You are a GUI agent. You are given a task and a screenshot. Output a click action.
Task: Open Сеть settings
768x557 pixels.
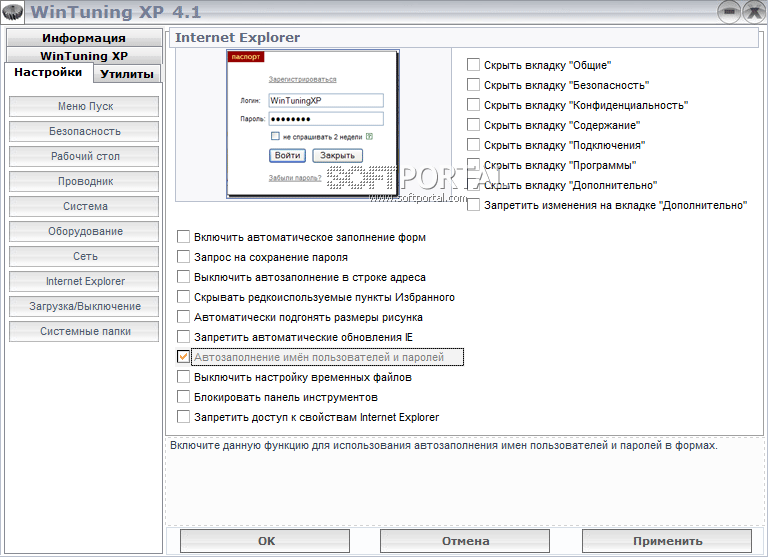(84, 256)
